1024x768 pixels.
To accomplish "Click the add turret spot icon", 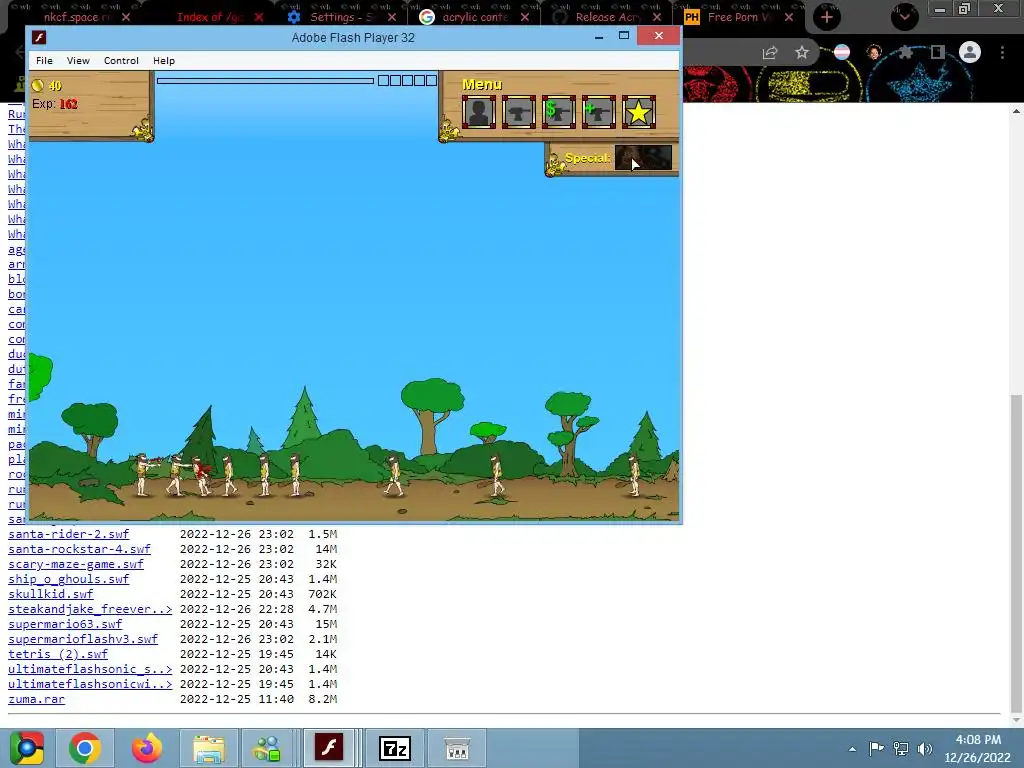I will [598, 112].
